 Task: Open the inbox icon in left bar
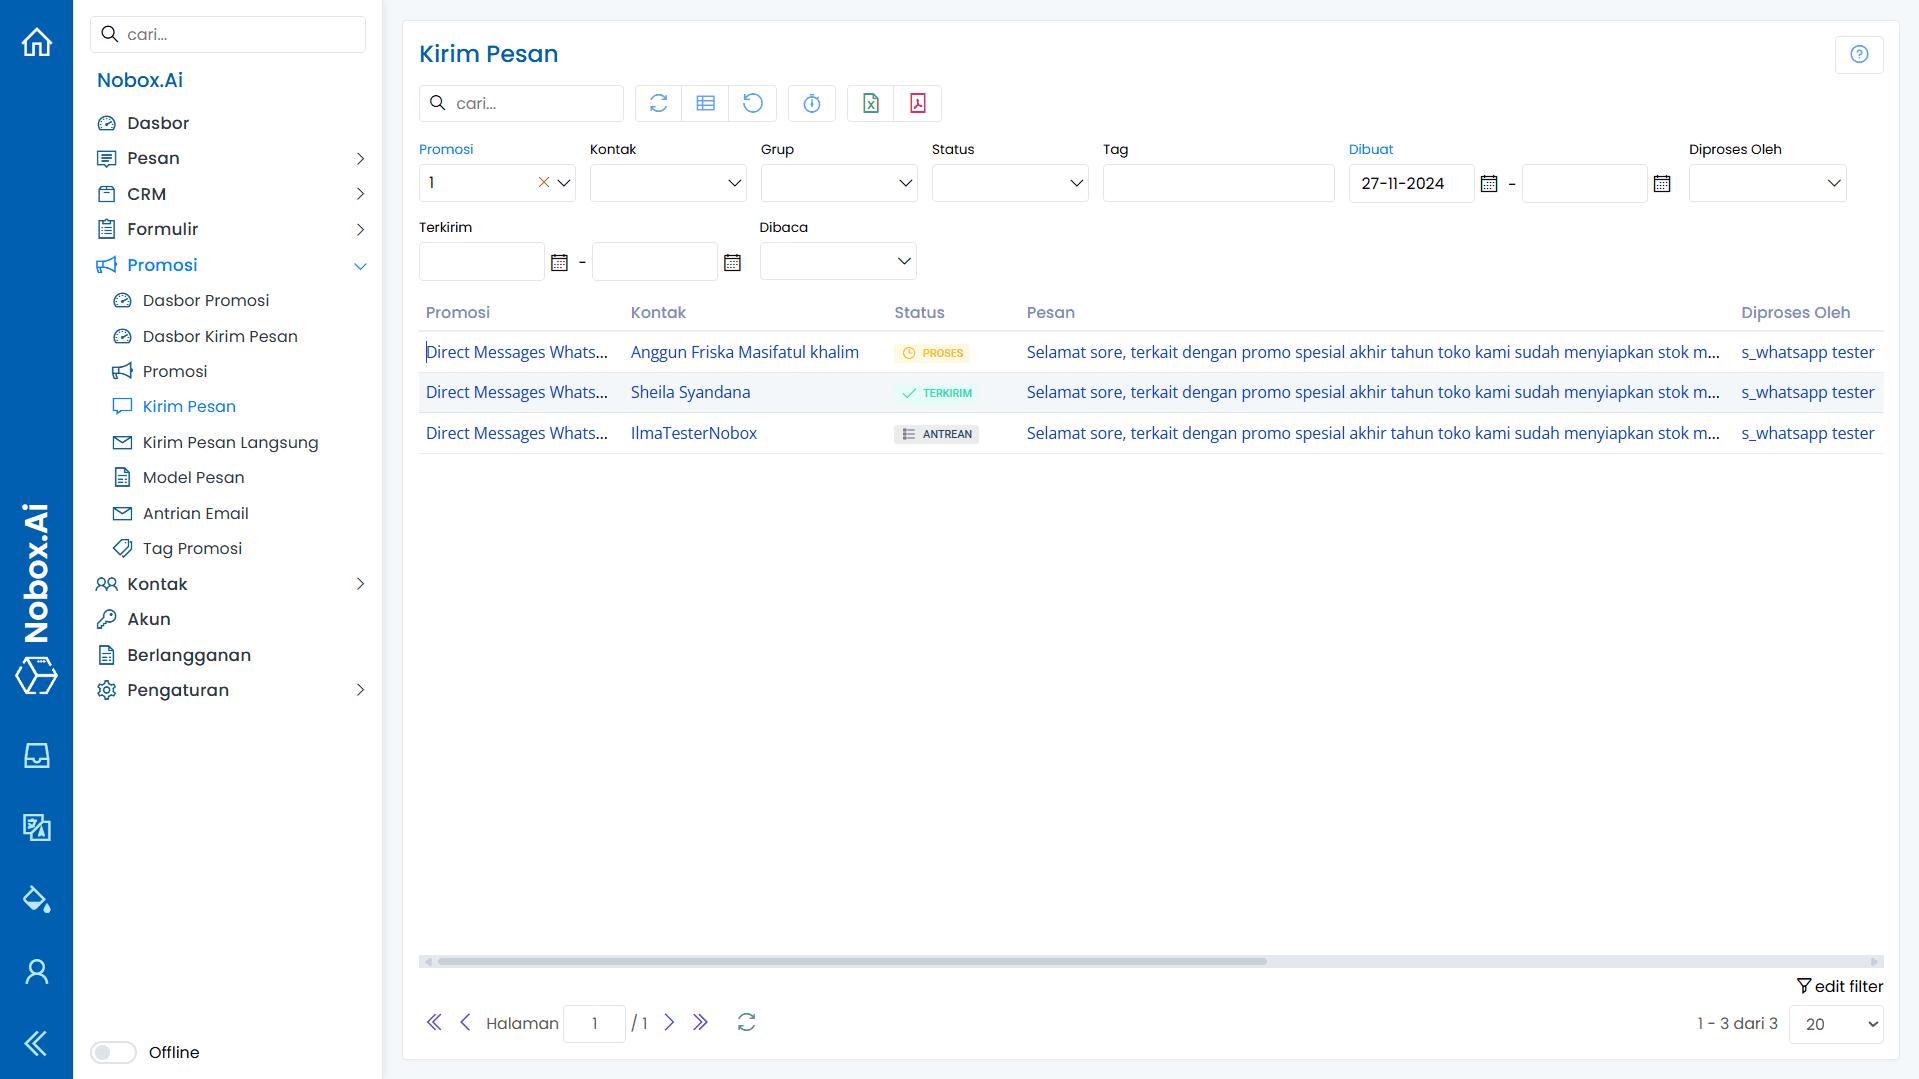click(x=36, y=755)
